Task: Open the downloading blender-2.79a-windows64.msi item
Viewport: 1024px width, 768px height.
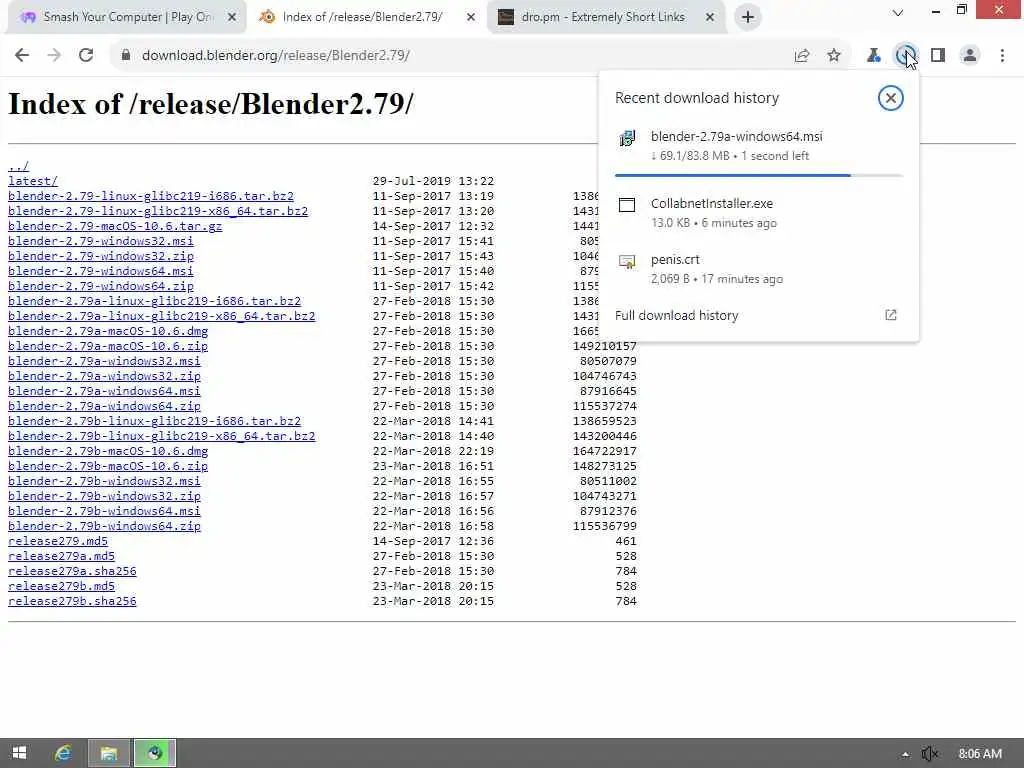Action: click(x=758, y=146)
